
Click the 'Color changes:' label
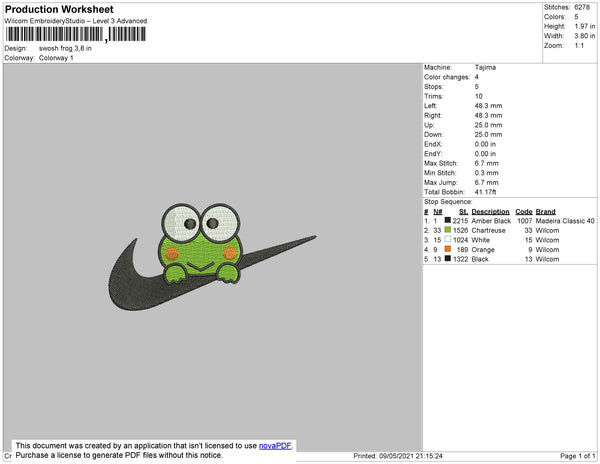(x=447, y=77)
